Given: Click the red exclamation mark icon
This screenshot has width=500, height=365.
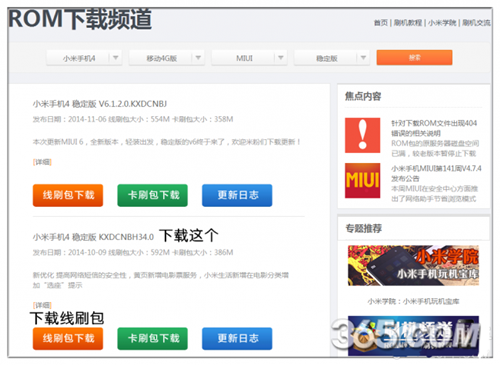Looking at the screenshot, I should point(362,135).
